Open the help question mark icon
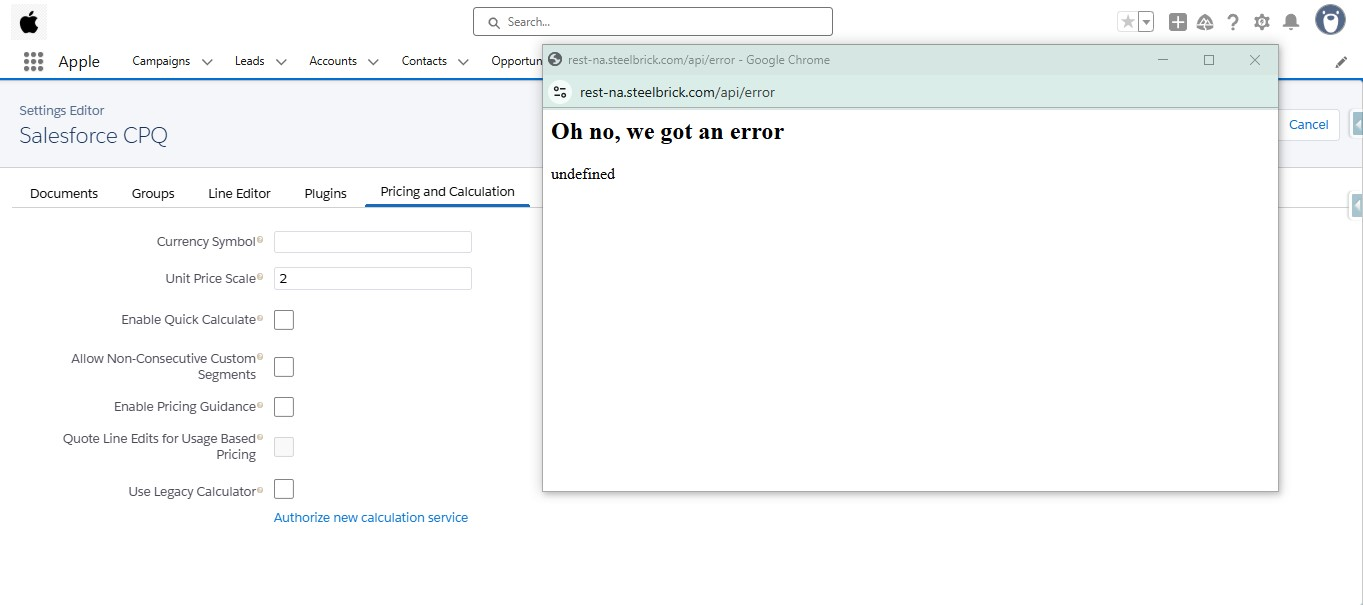 point(1233,22)
